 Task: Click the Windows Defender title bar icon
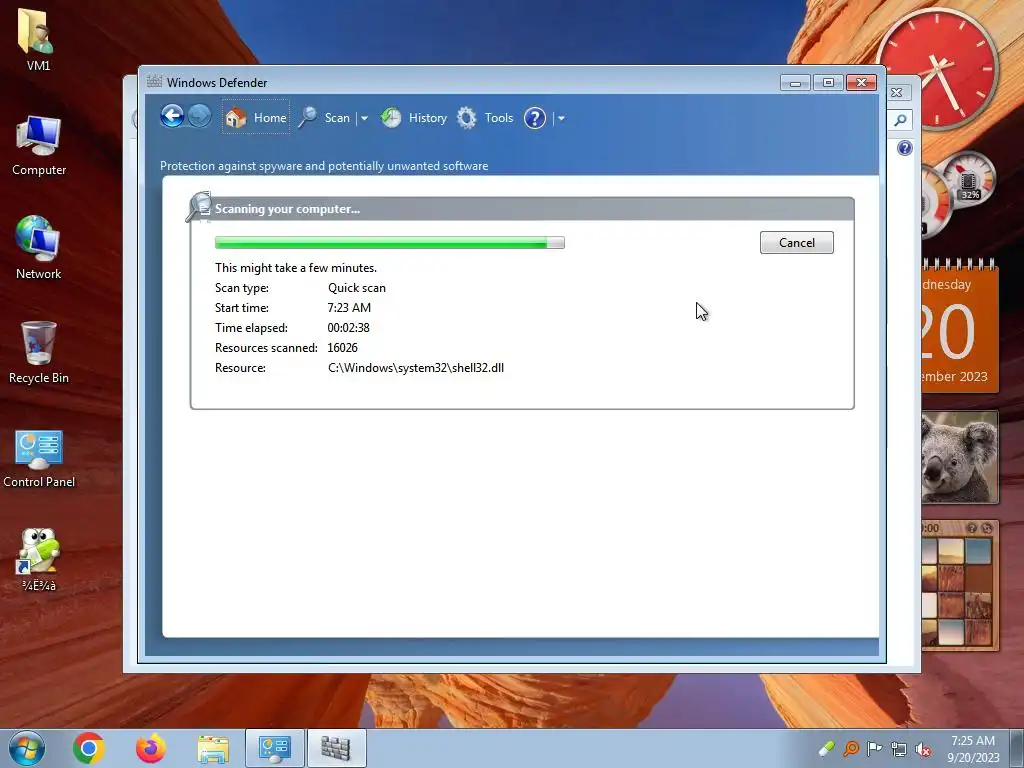click(154, 82)
